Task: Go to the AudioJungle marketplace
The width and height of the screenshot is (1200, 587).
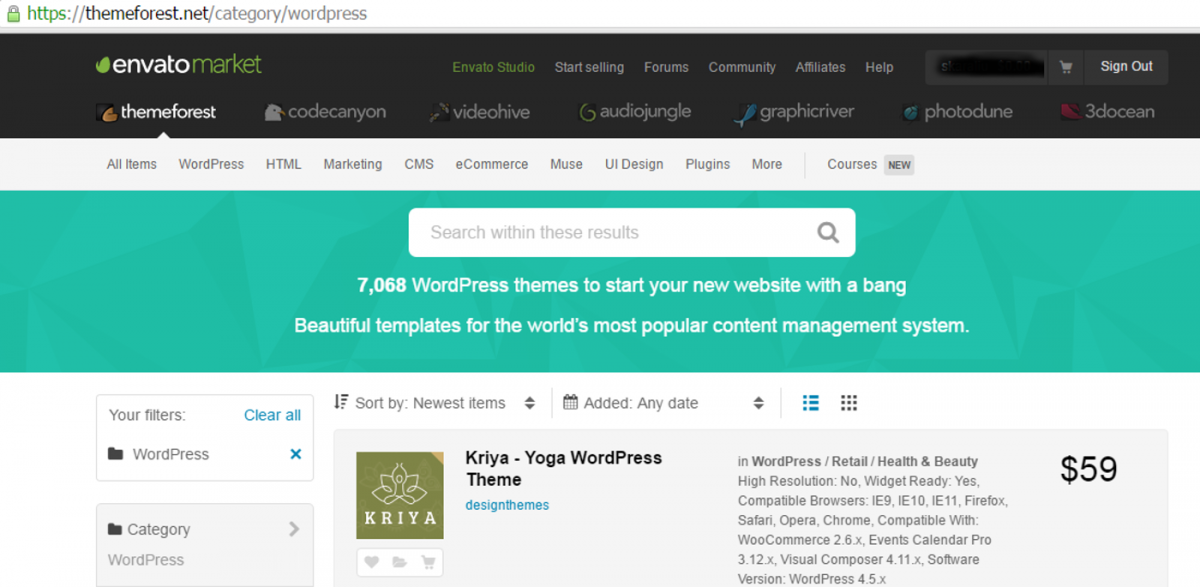Action: pos(635,112)
